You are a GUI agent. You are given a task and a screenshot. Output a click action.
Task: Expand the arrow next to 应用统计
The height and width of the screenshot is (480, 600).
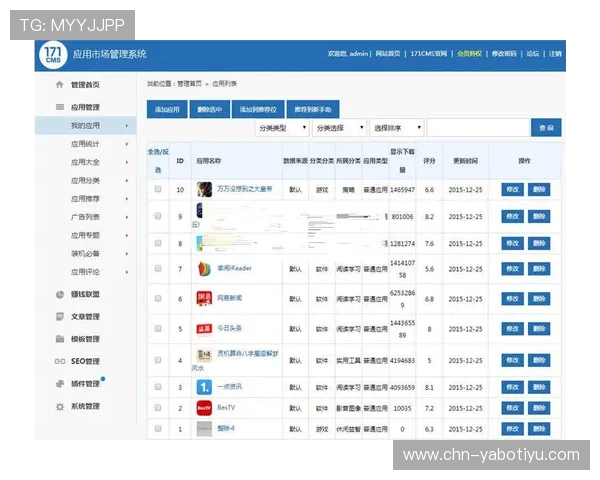click(127, 144)
